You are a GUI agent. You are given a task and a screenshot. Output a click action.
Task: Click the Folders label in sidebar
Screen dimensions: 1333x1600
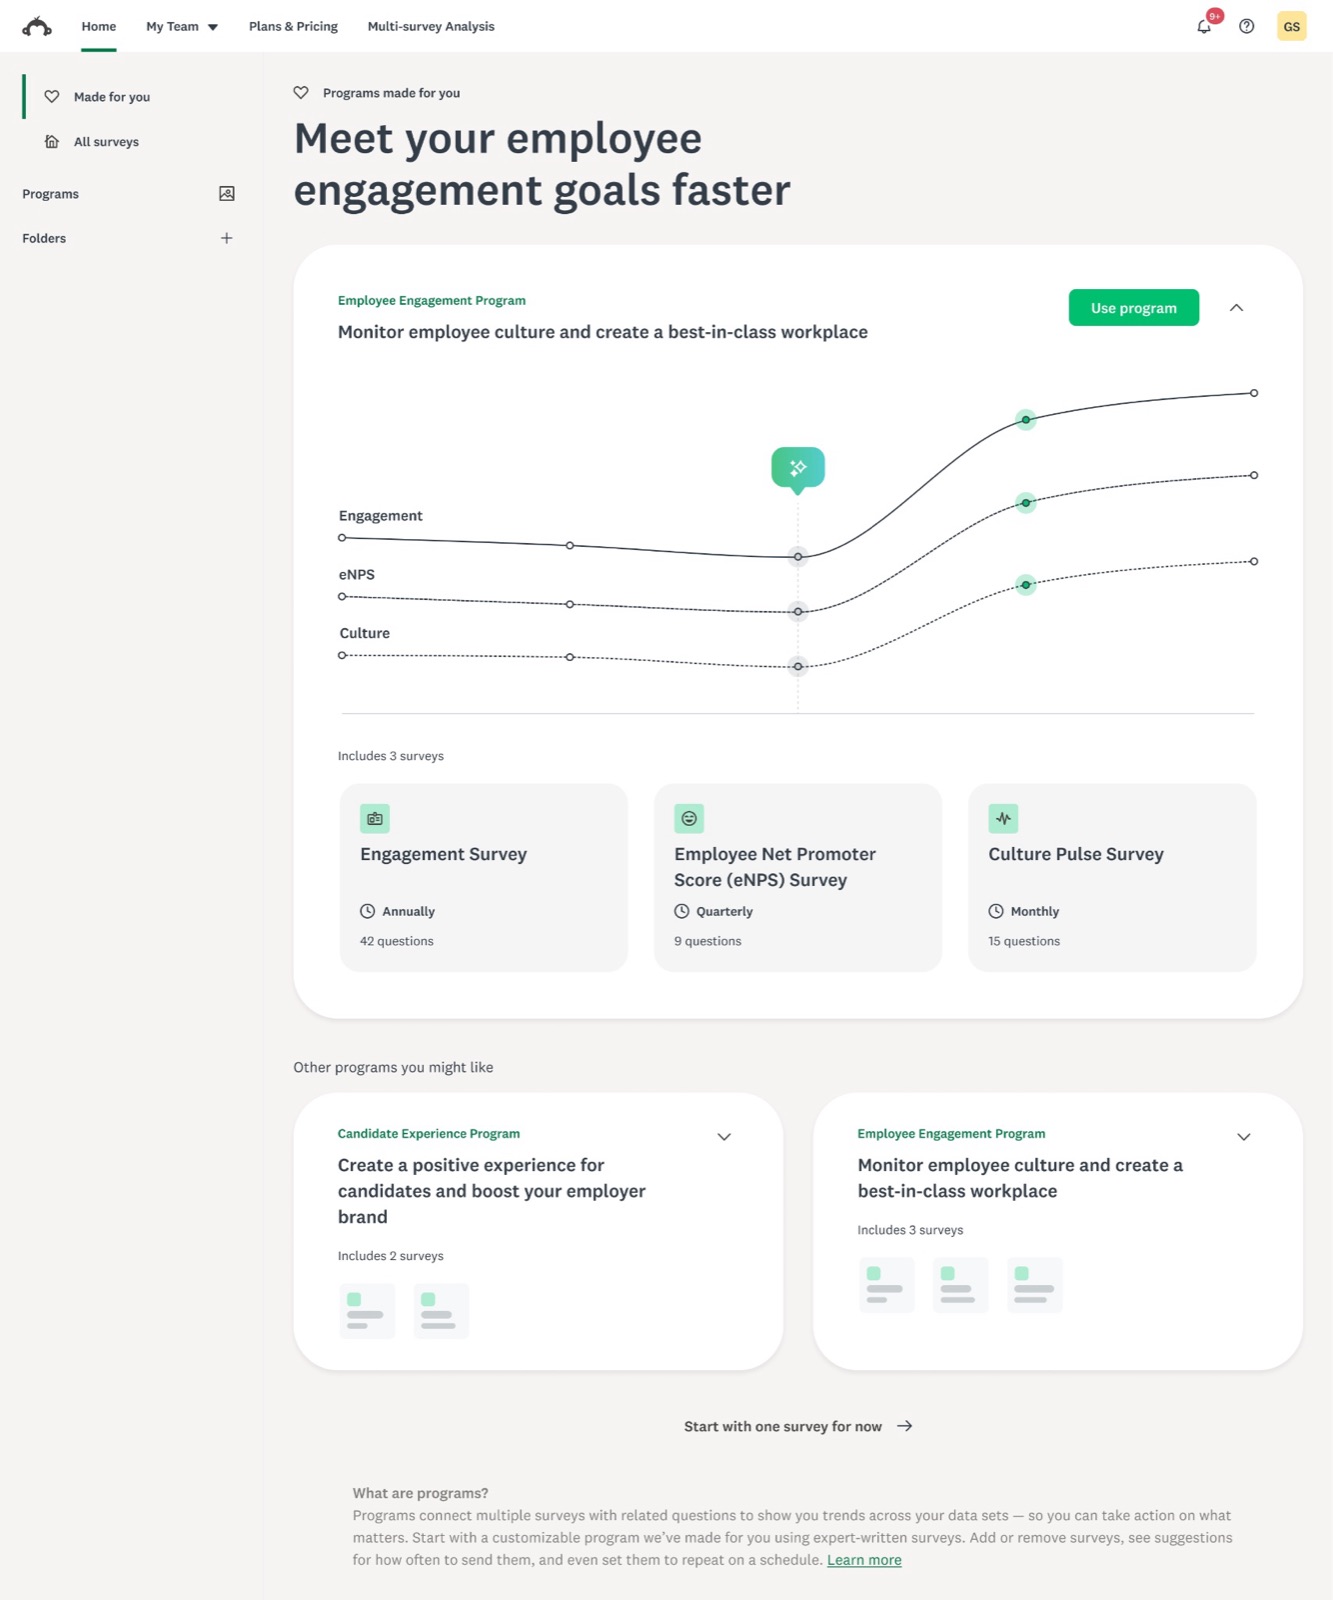[x=44, y=238]
